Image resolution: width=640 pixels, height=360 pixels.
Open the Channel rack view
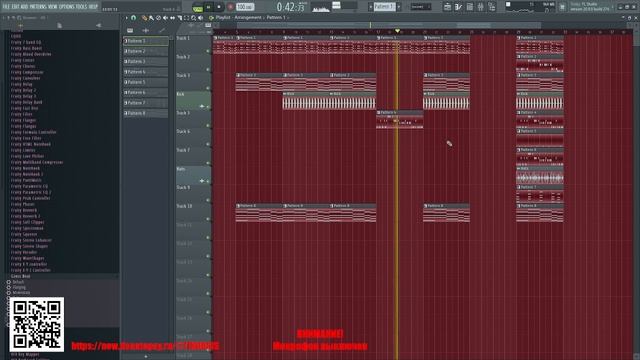(470, 7)
